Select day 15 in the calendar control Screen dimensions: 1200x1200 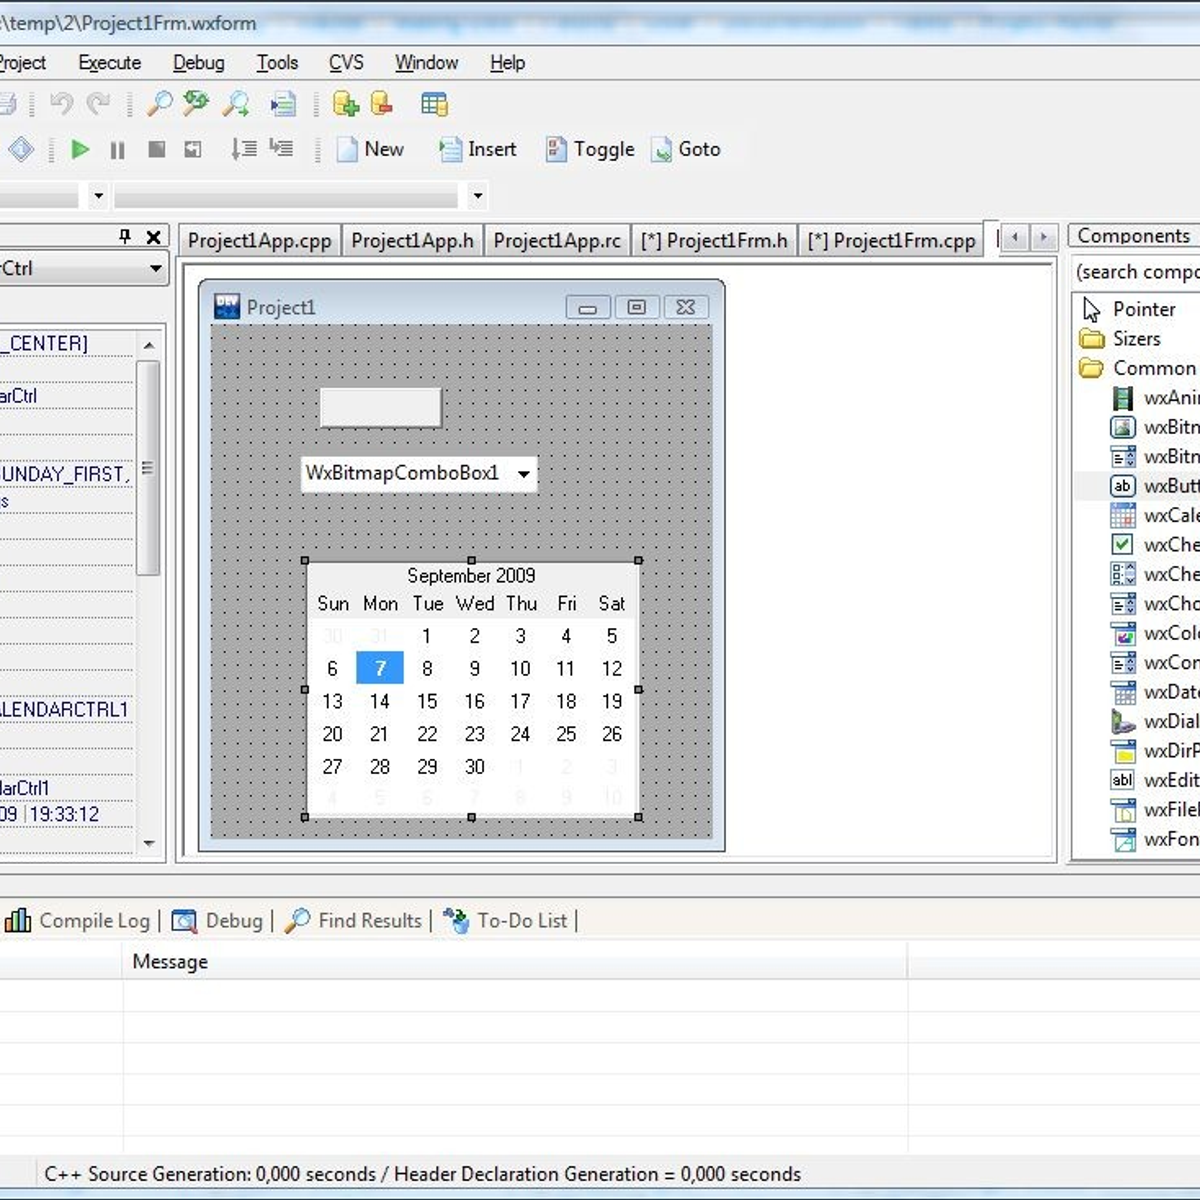click(427, 702)
